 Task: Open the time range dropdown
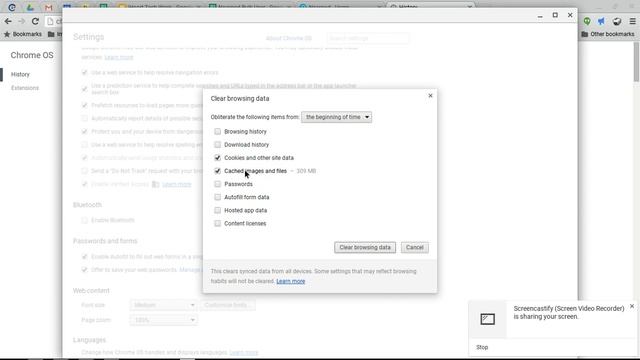[336, 117]
